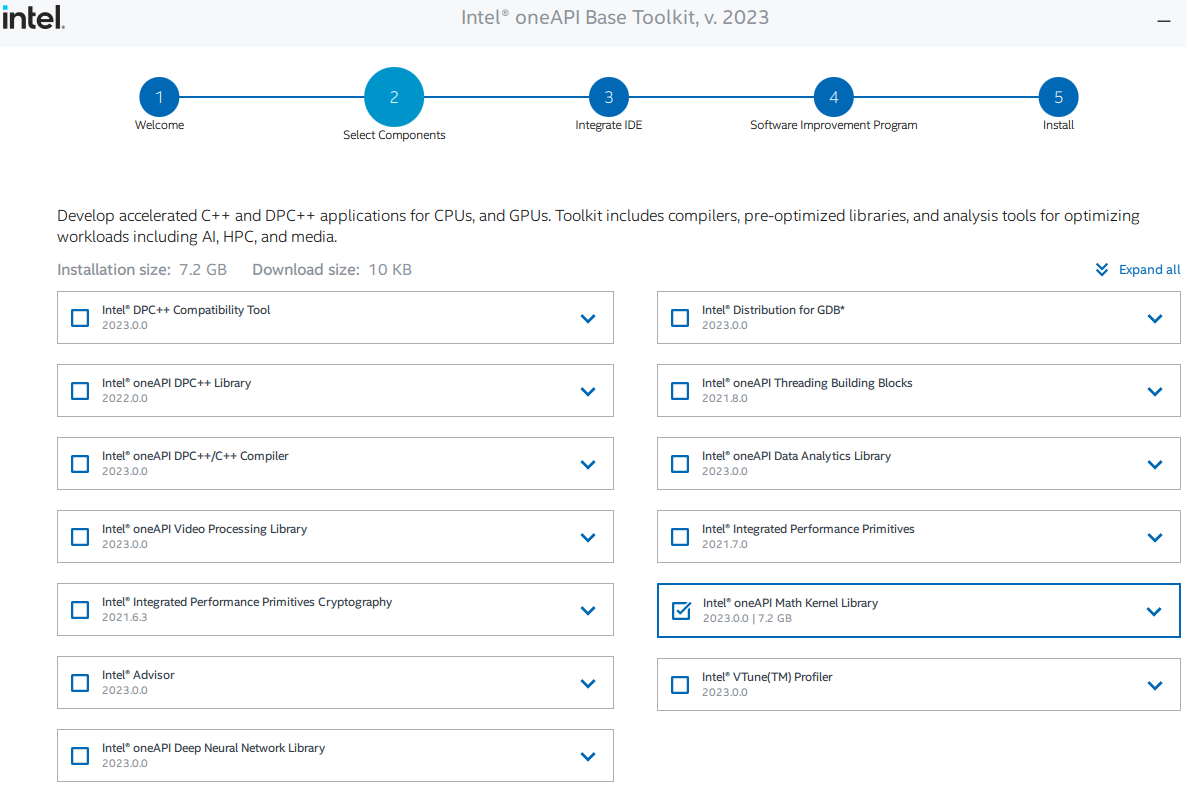1187x788 pixels.
Task: Expand DPC++ Compatibility Tool details chevron
Action: click(x=587, y=319)
